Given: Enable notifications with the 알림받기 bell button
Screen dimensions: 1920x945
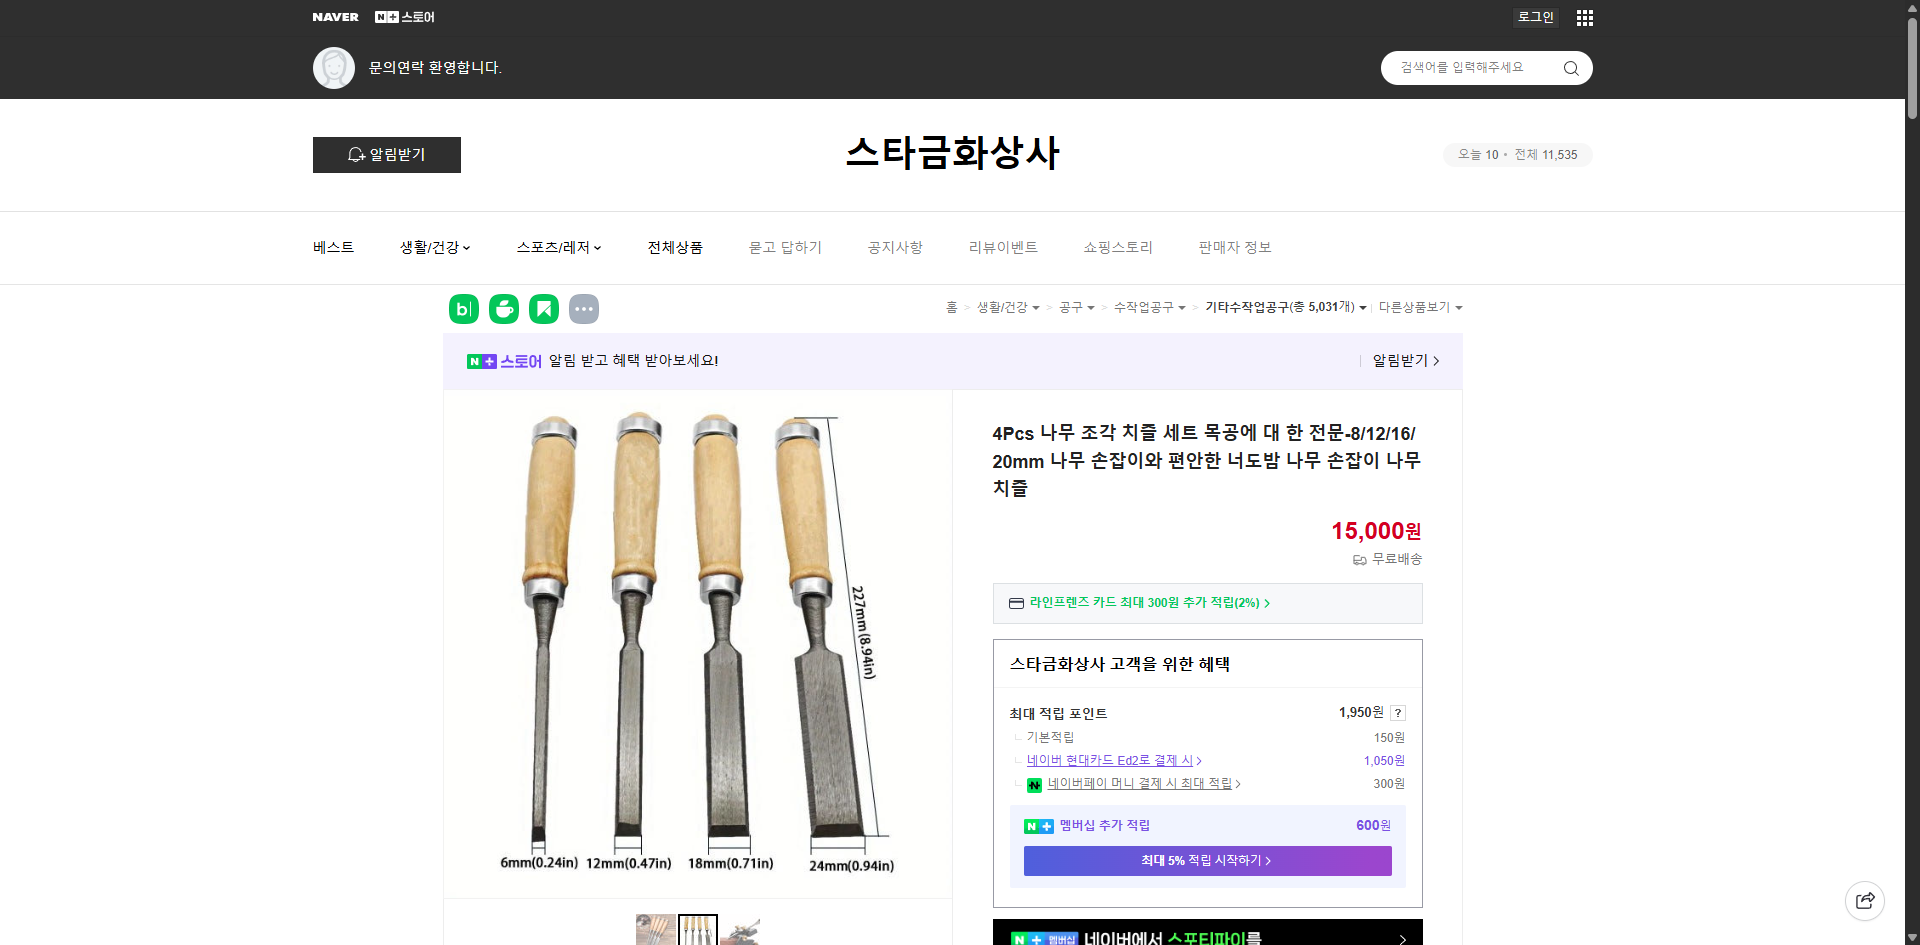Looking at the screenshot, I should (386, 155).
